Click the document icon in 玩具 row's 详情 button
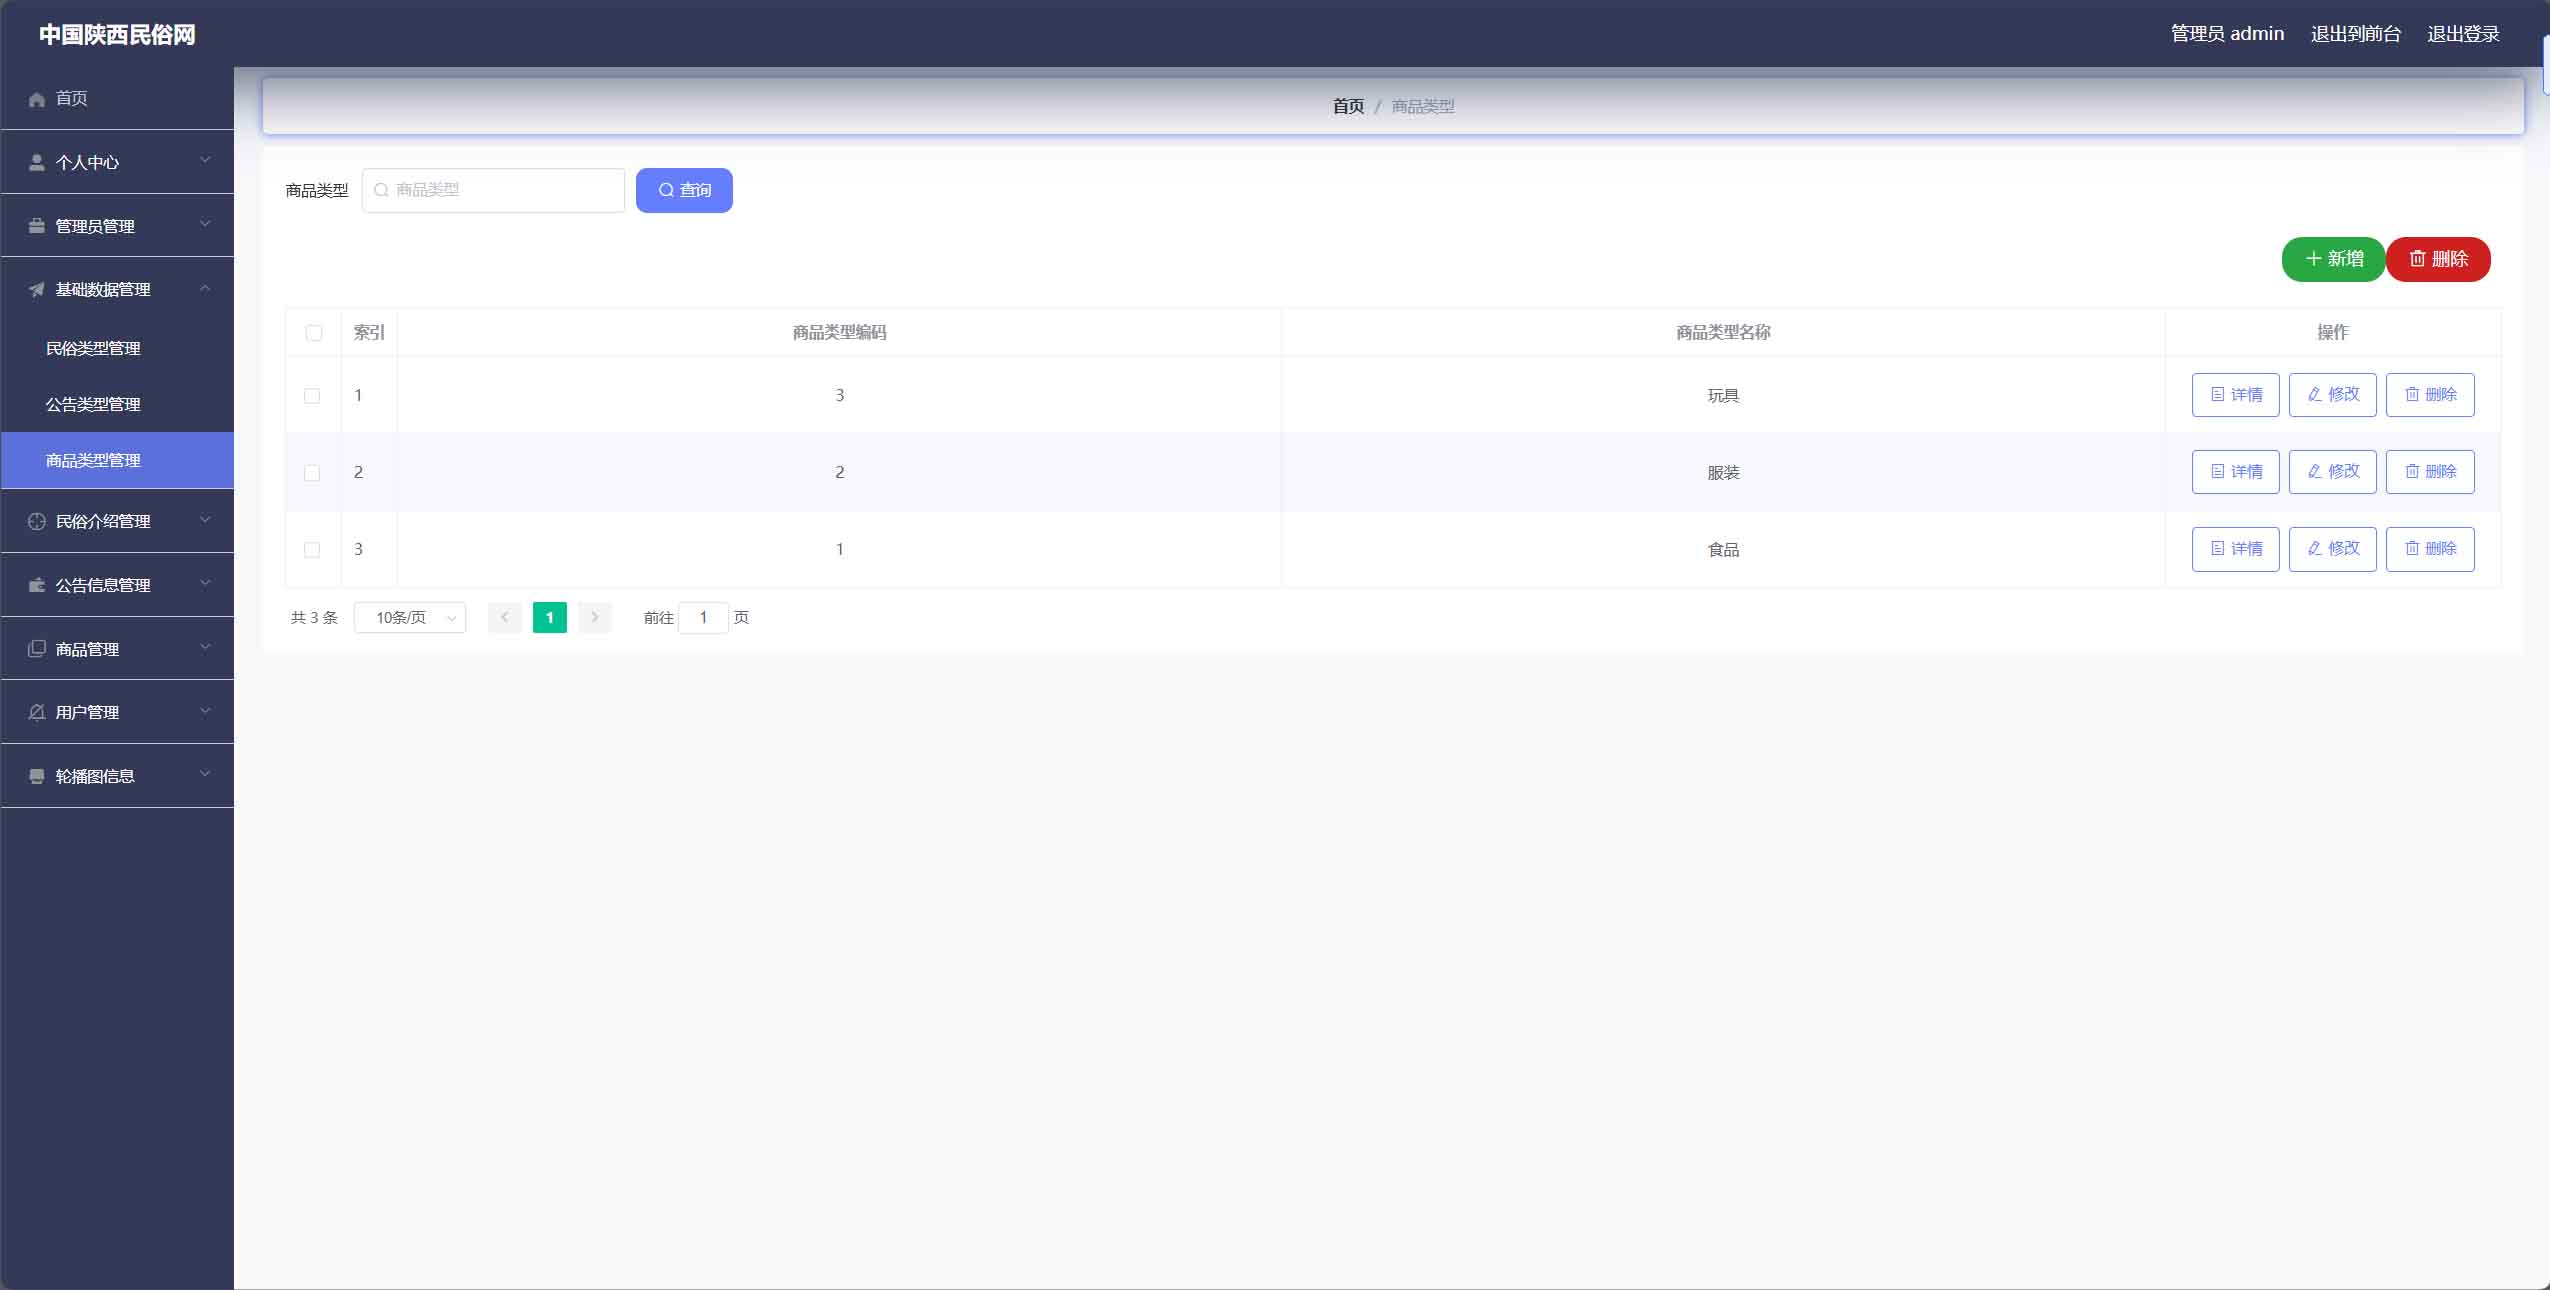The height and width of the screenshot is (1290, 2550). point(2218,395)
